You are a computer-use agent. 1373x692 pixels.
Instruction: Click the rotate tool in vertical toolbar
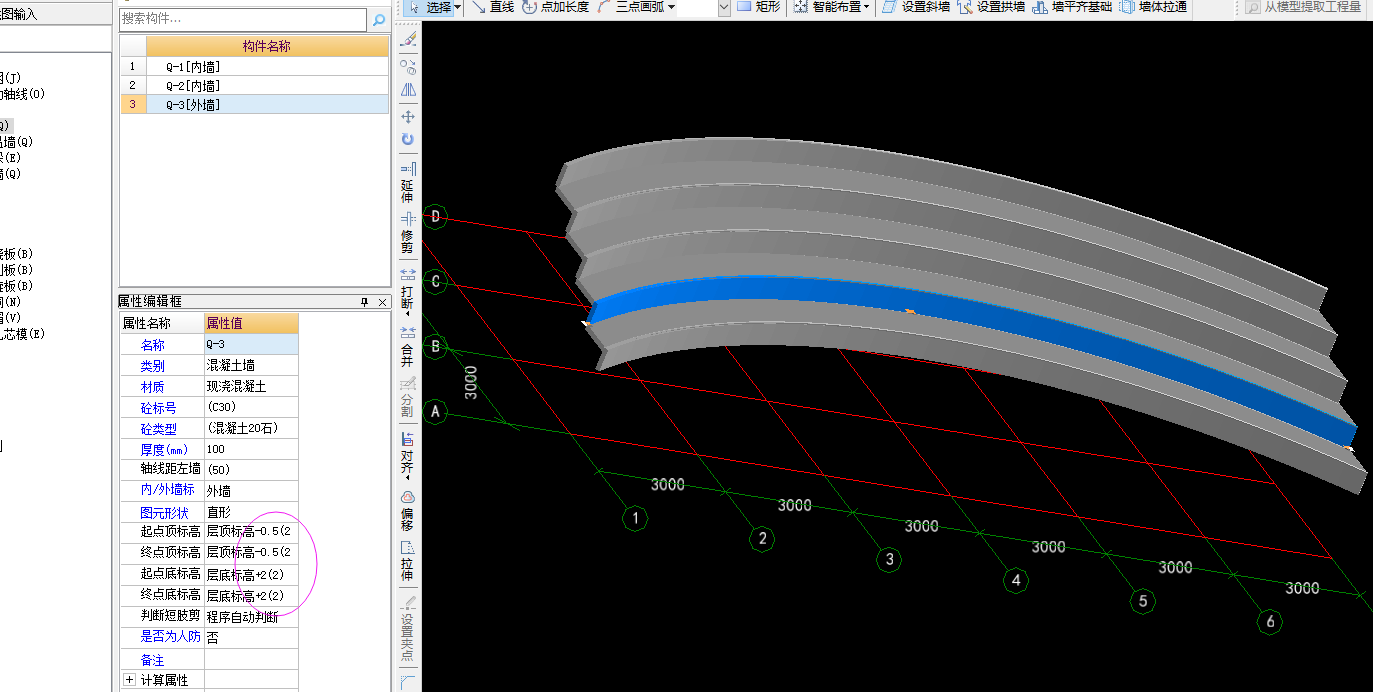tap(408, 140)
